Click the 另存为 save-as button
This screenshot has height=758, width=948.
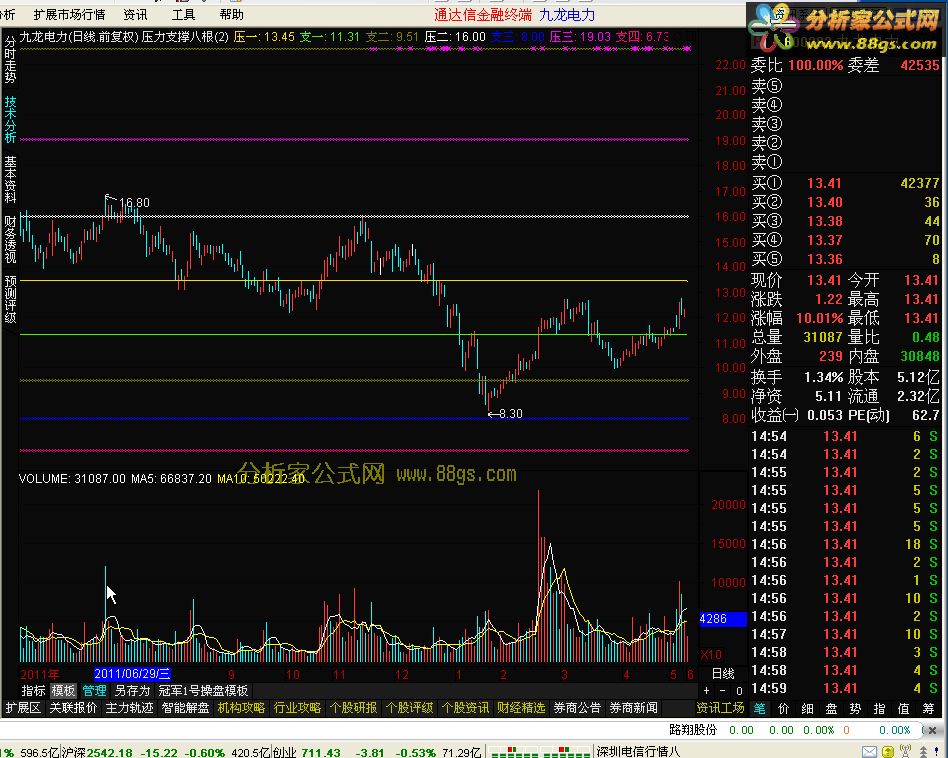click(132, 690)
